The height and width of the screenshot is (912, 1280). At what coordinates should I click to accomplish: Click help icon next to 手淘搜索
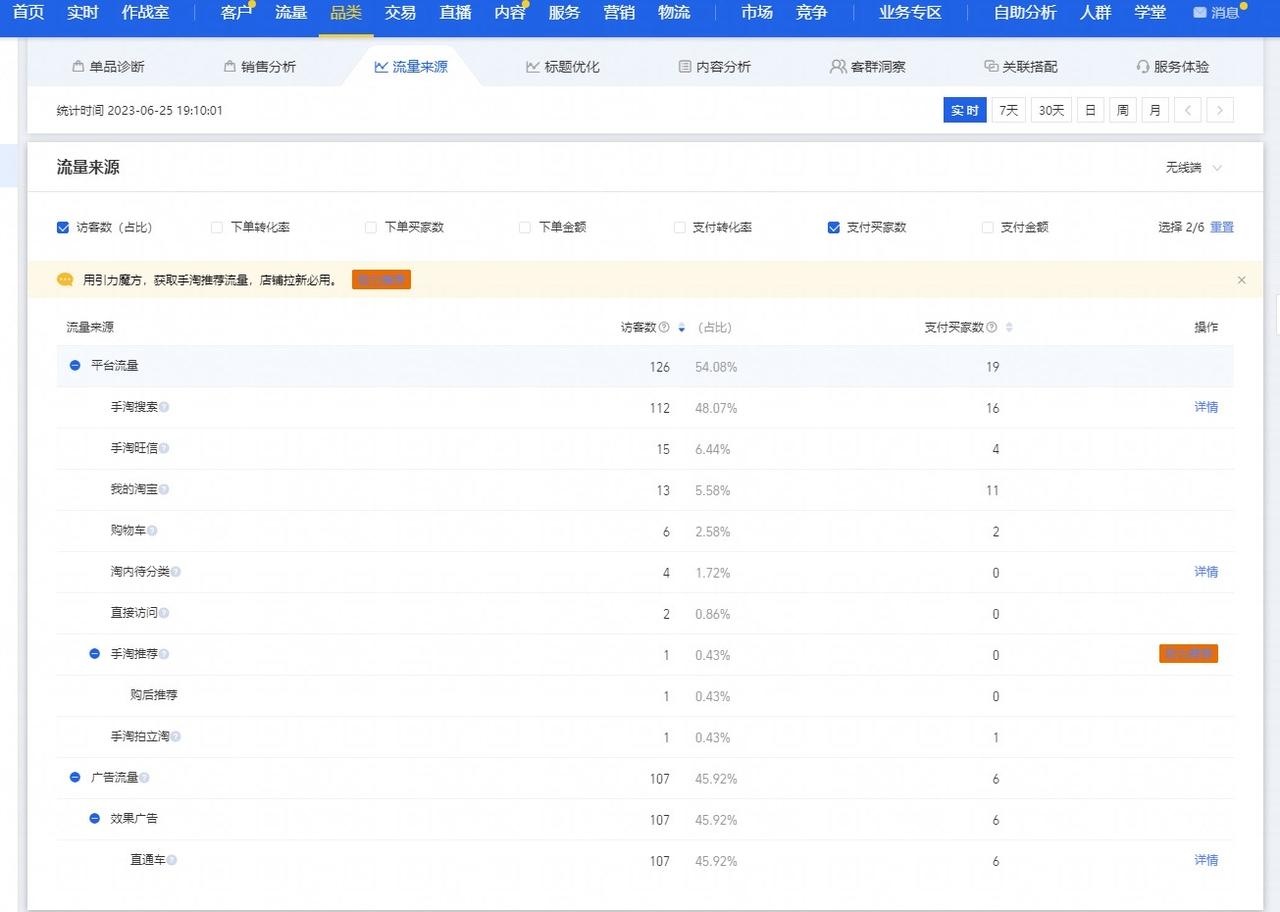click(x=164, y=407)
